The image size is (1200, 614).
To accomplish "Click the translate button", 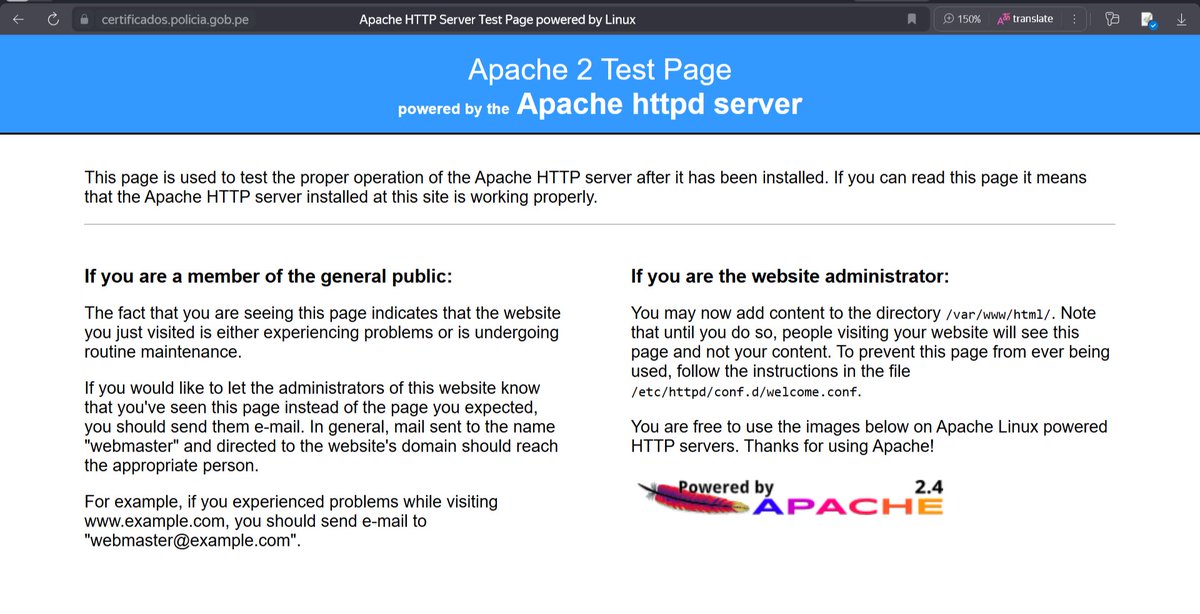I will (x=1025, y=19).
